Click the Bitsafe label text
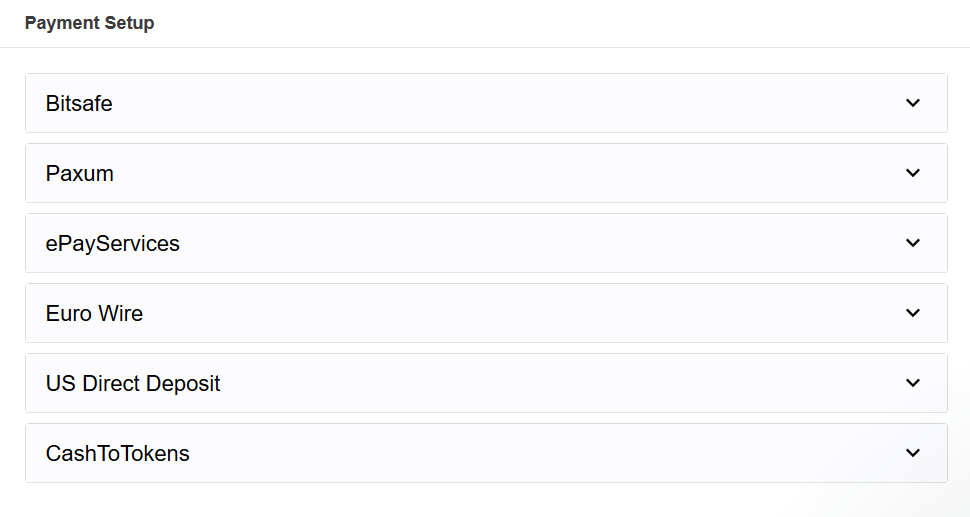The image size is (970, 517). click(x=79, y=103)
